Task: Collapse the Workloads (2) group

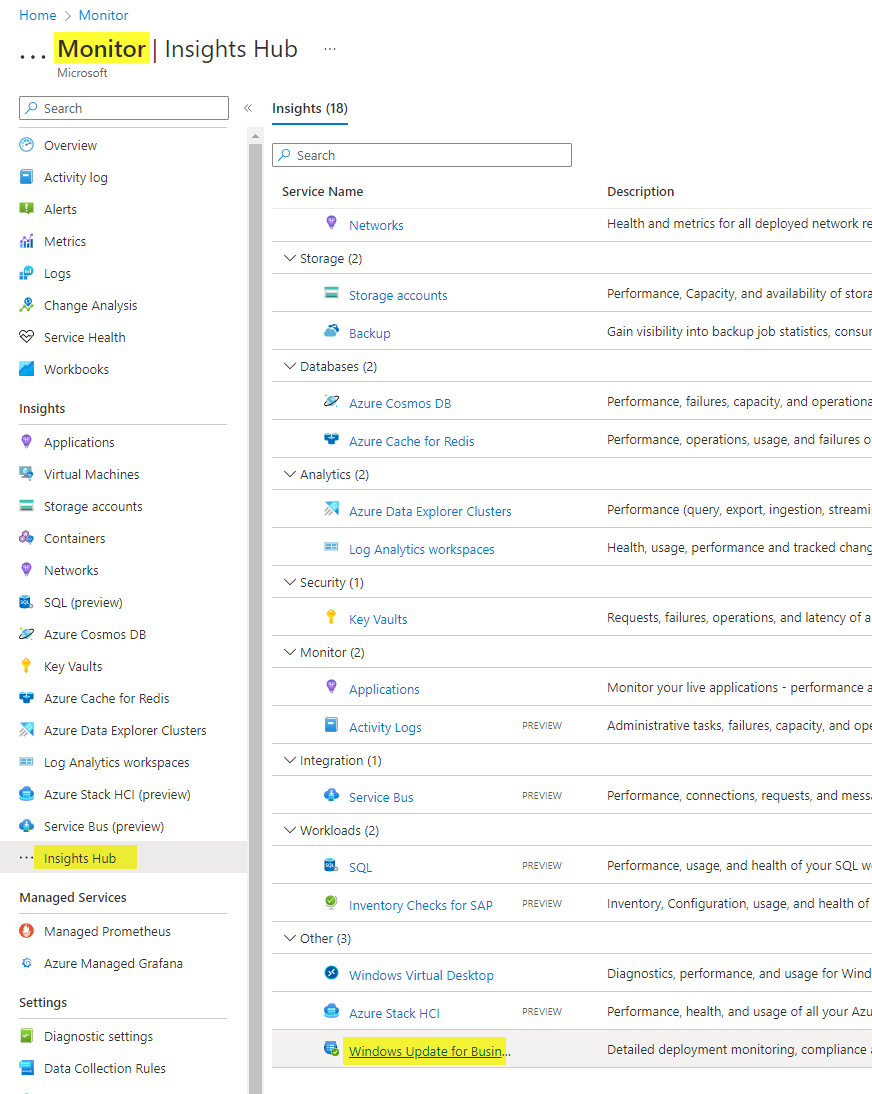Action: 290,830
